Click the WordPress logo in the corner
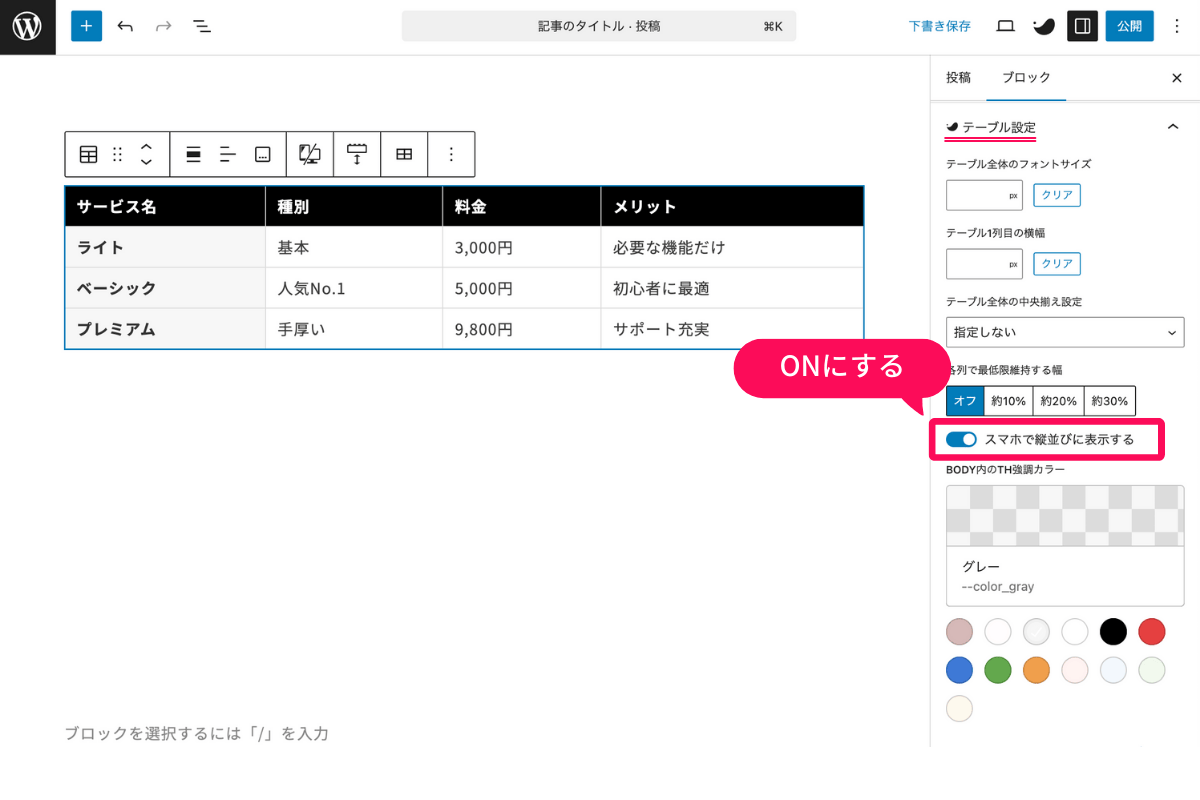The height and width of the screenshot is (800, 1200). click(27, 27)
